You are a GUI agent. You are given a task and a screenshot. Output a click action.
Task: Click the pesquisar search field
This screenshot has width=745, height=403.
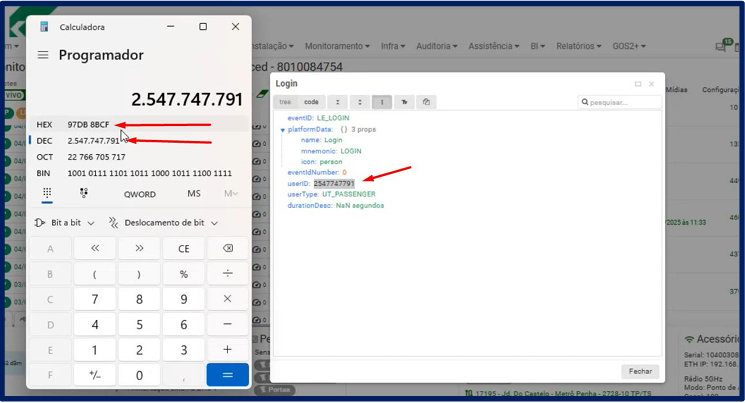[620, 102]
